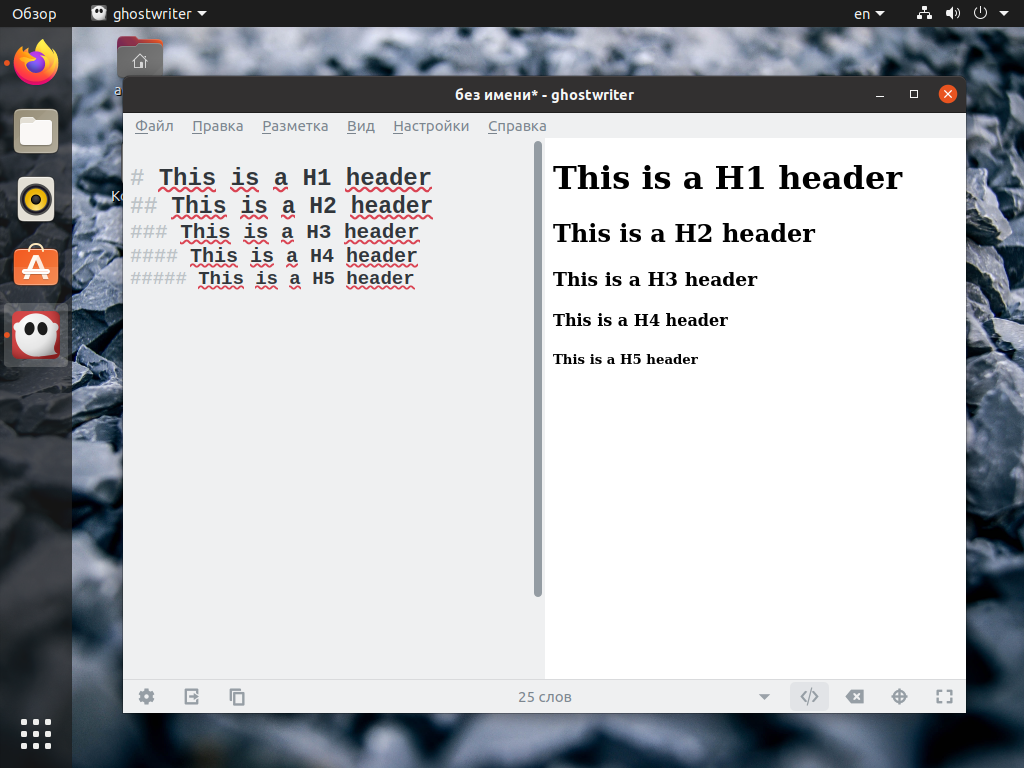Open the Справка menu
The width and height of the screenshot is (1024, 768).
[517, 126]
